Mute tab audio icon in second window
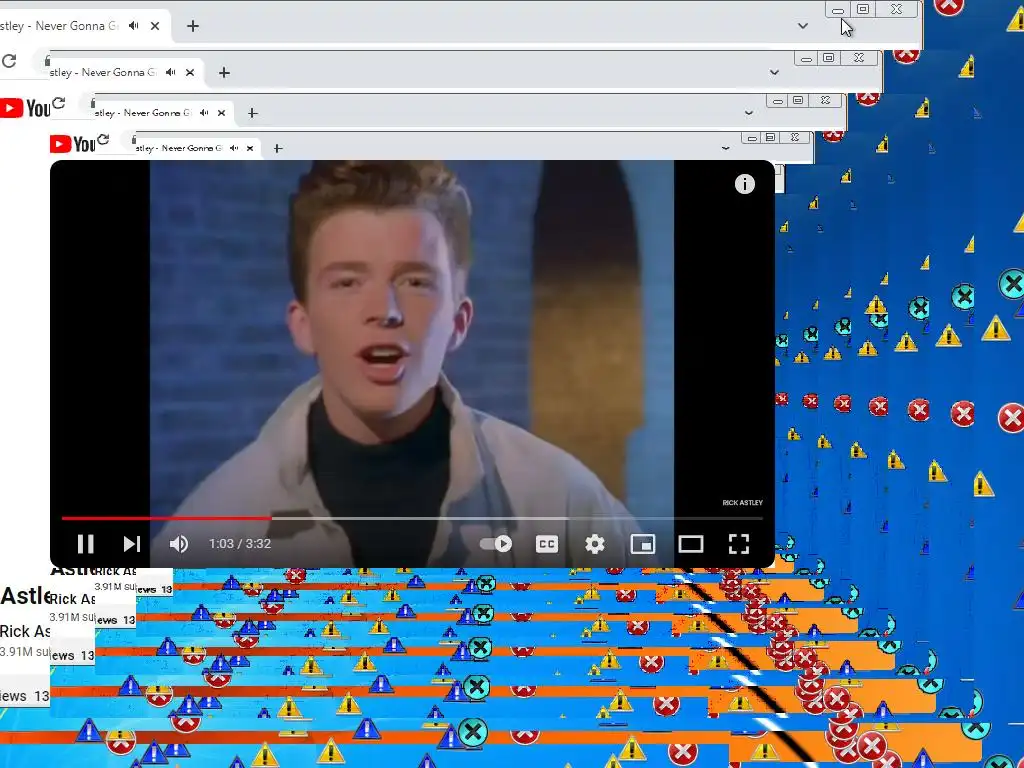1024x768 pixels. click(x=171, y=72)
